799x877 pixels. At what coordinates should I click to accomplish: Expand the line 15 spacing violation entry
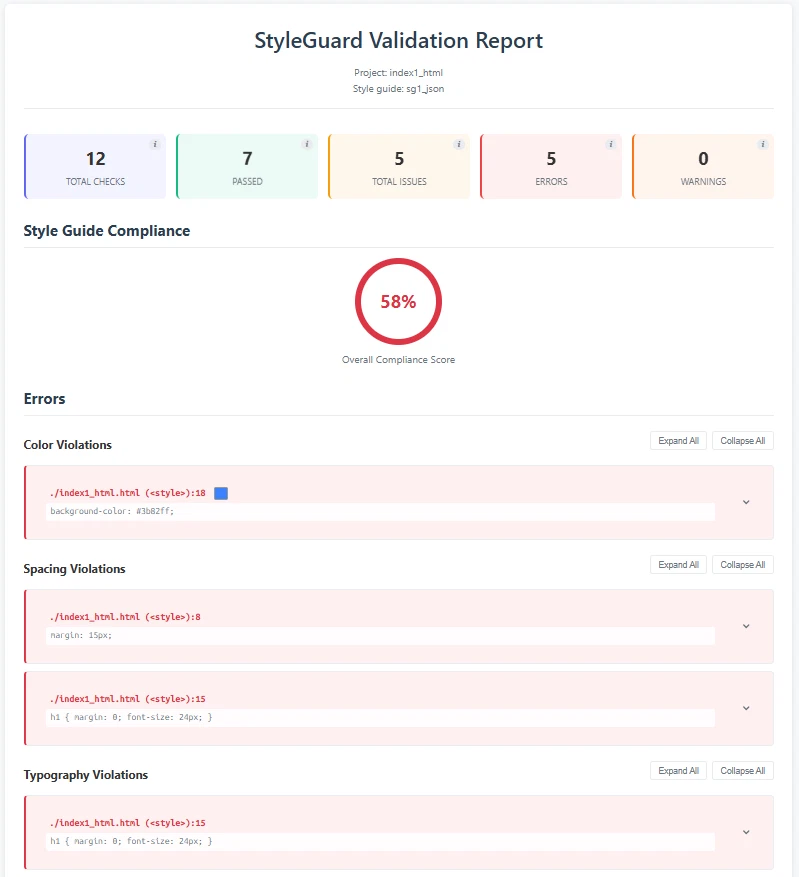click(745, 708)
